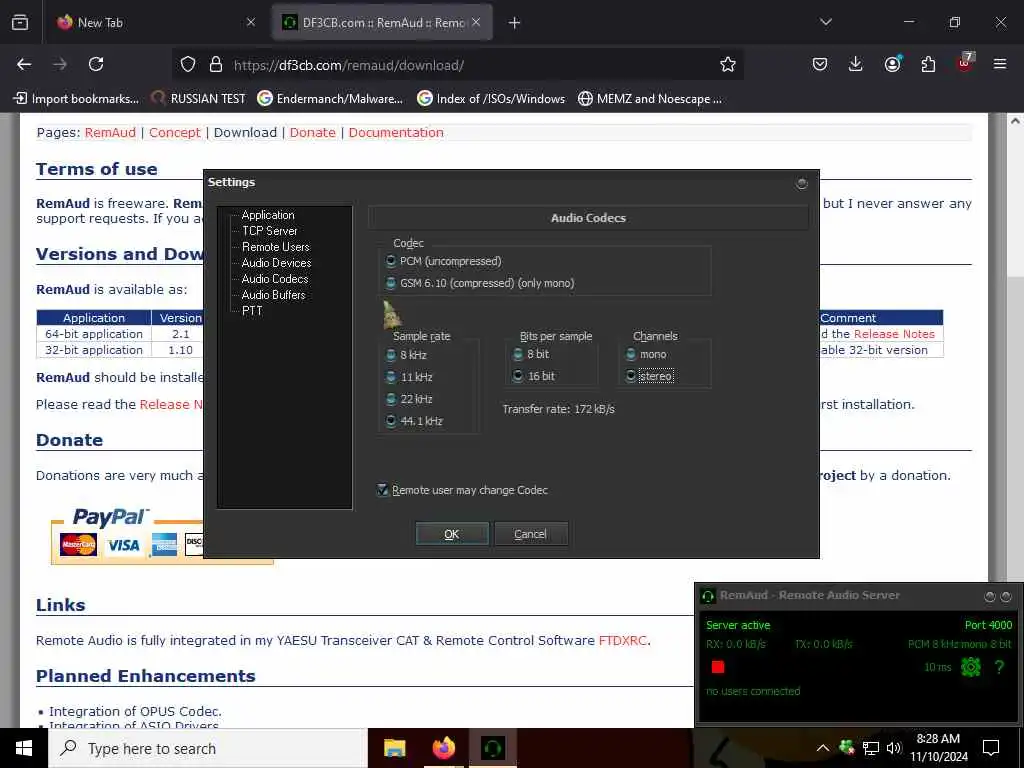Open the Release Notes link in Comment column
Screen dimensions: 1024x768
[894, 334]
